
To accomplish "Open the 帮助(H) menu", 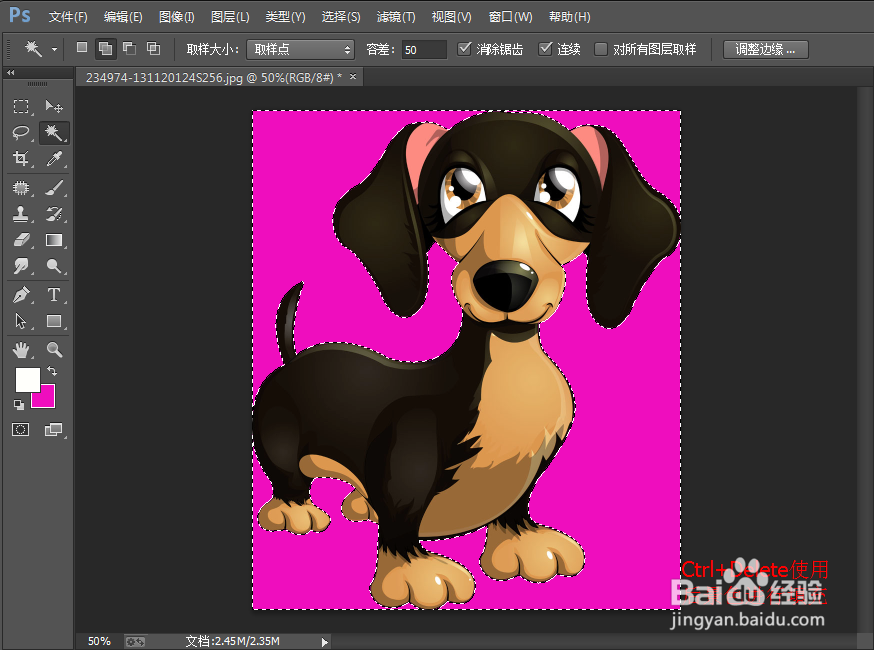I will tap(570, 17).
